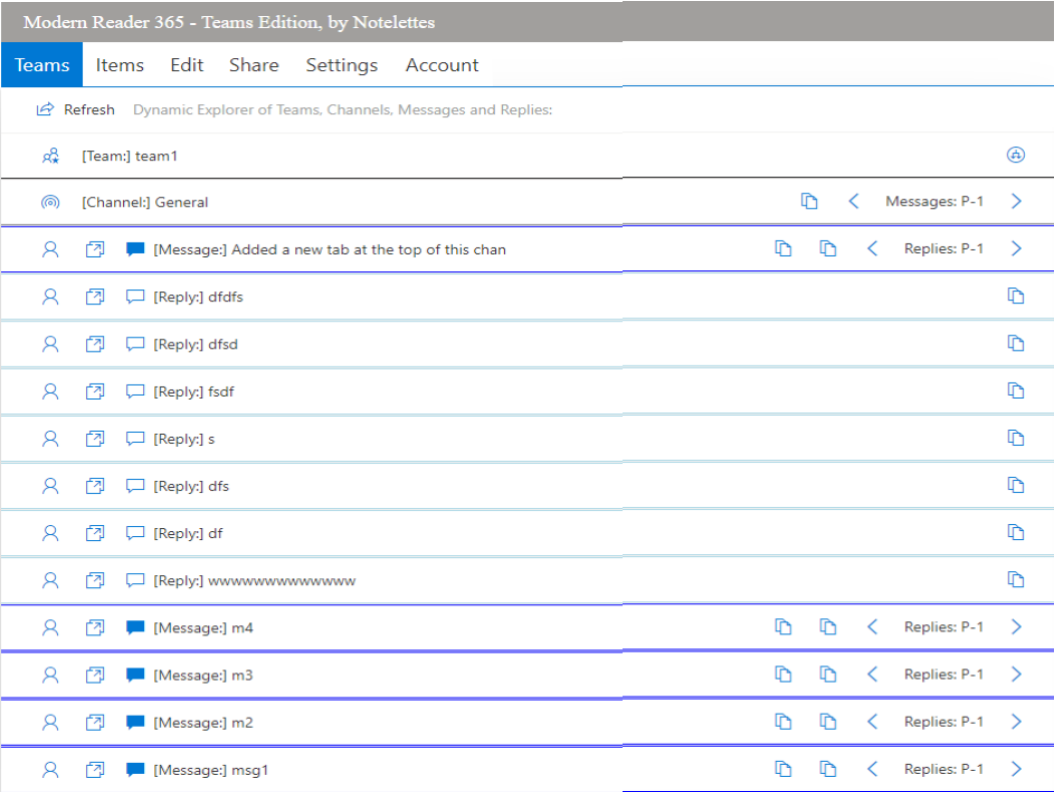Open the Items tab
Screen dimensions: 1056x792
click(120, 65)
